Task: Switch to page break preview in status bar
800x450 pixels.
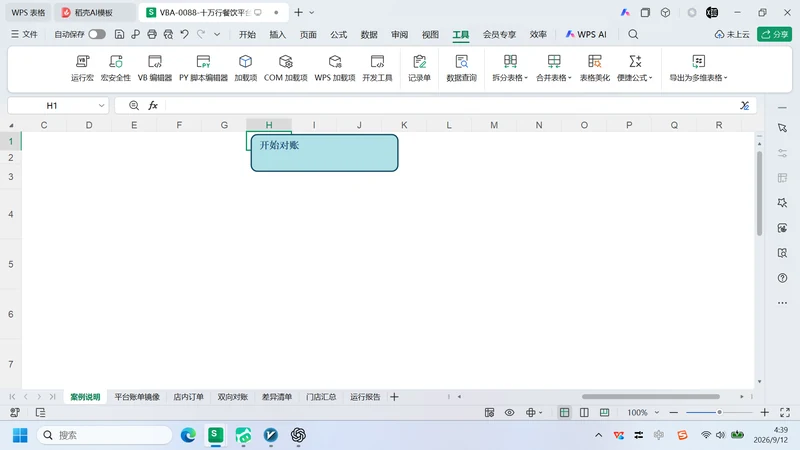Action: tap(604, 412)
